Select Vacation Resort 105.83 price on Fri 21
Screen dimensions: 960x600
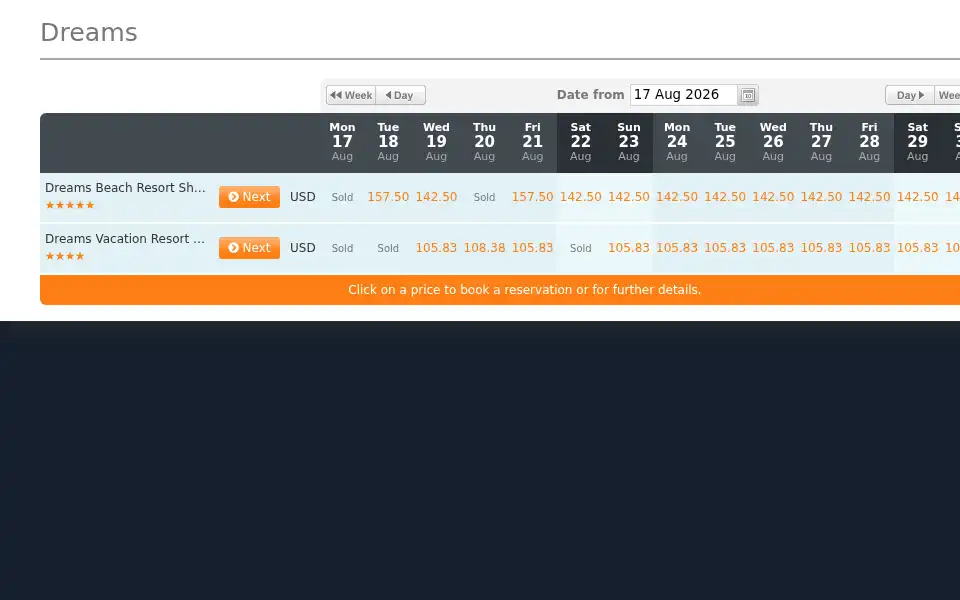[532, 247]
